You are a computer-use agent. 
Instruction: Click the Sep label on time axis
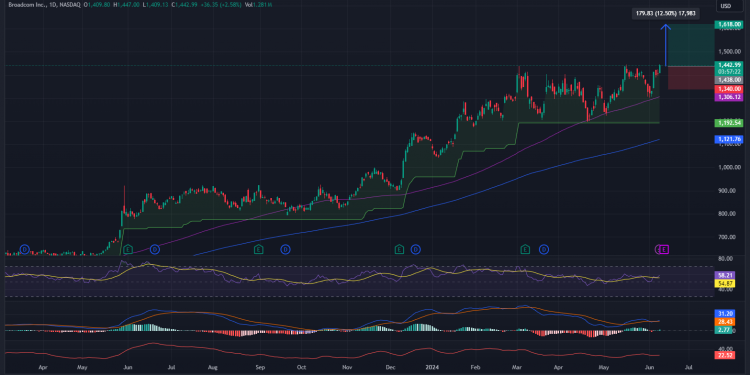pos(260,368)
